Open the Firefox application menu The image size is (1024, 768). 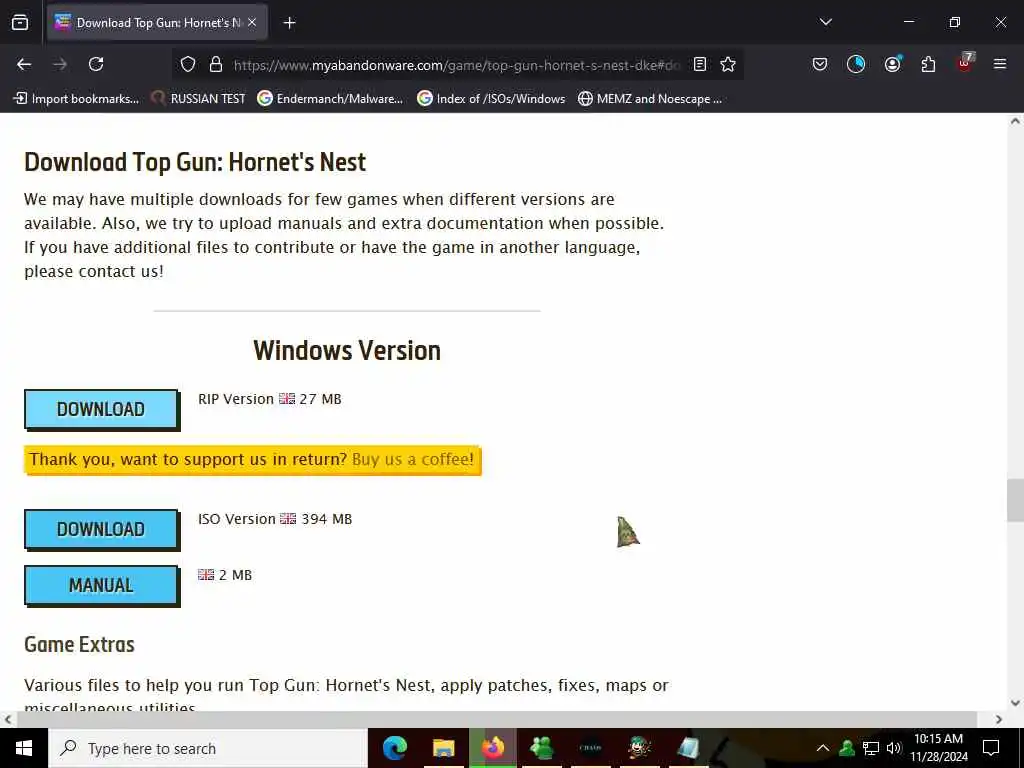[x=999, y=64]
